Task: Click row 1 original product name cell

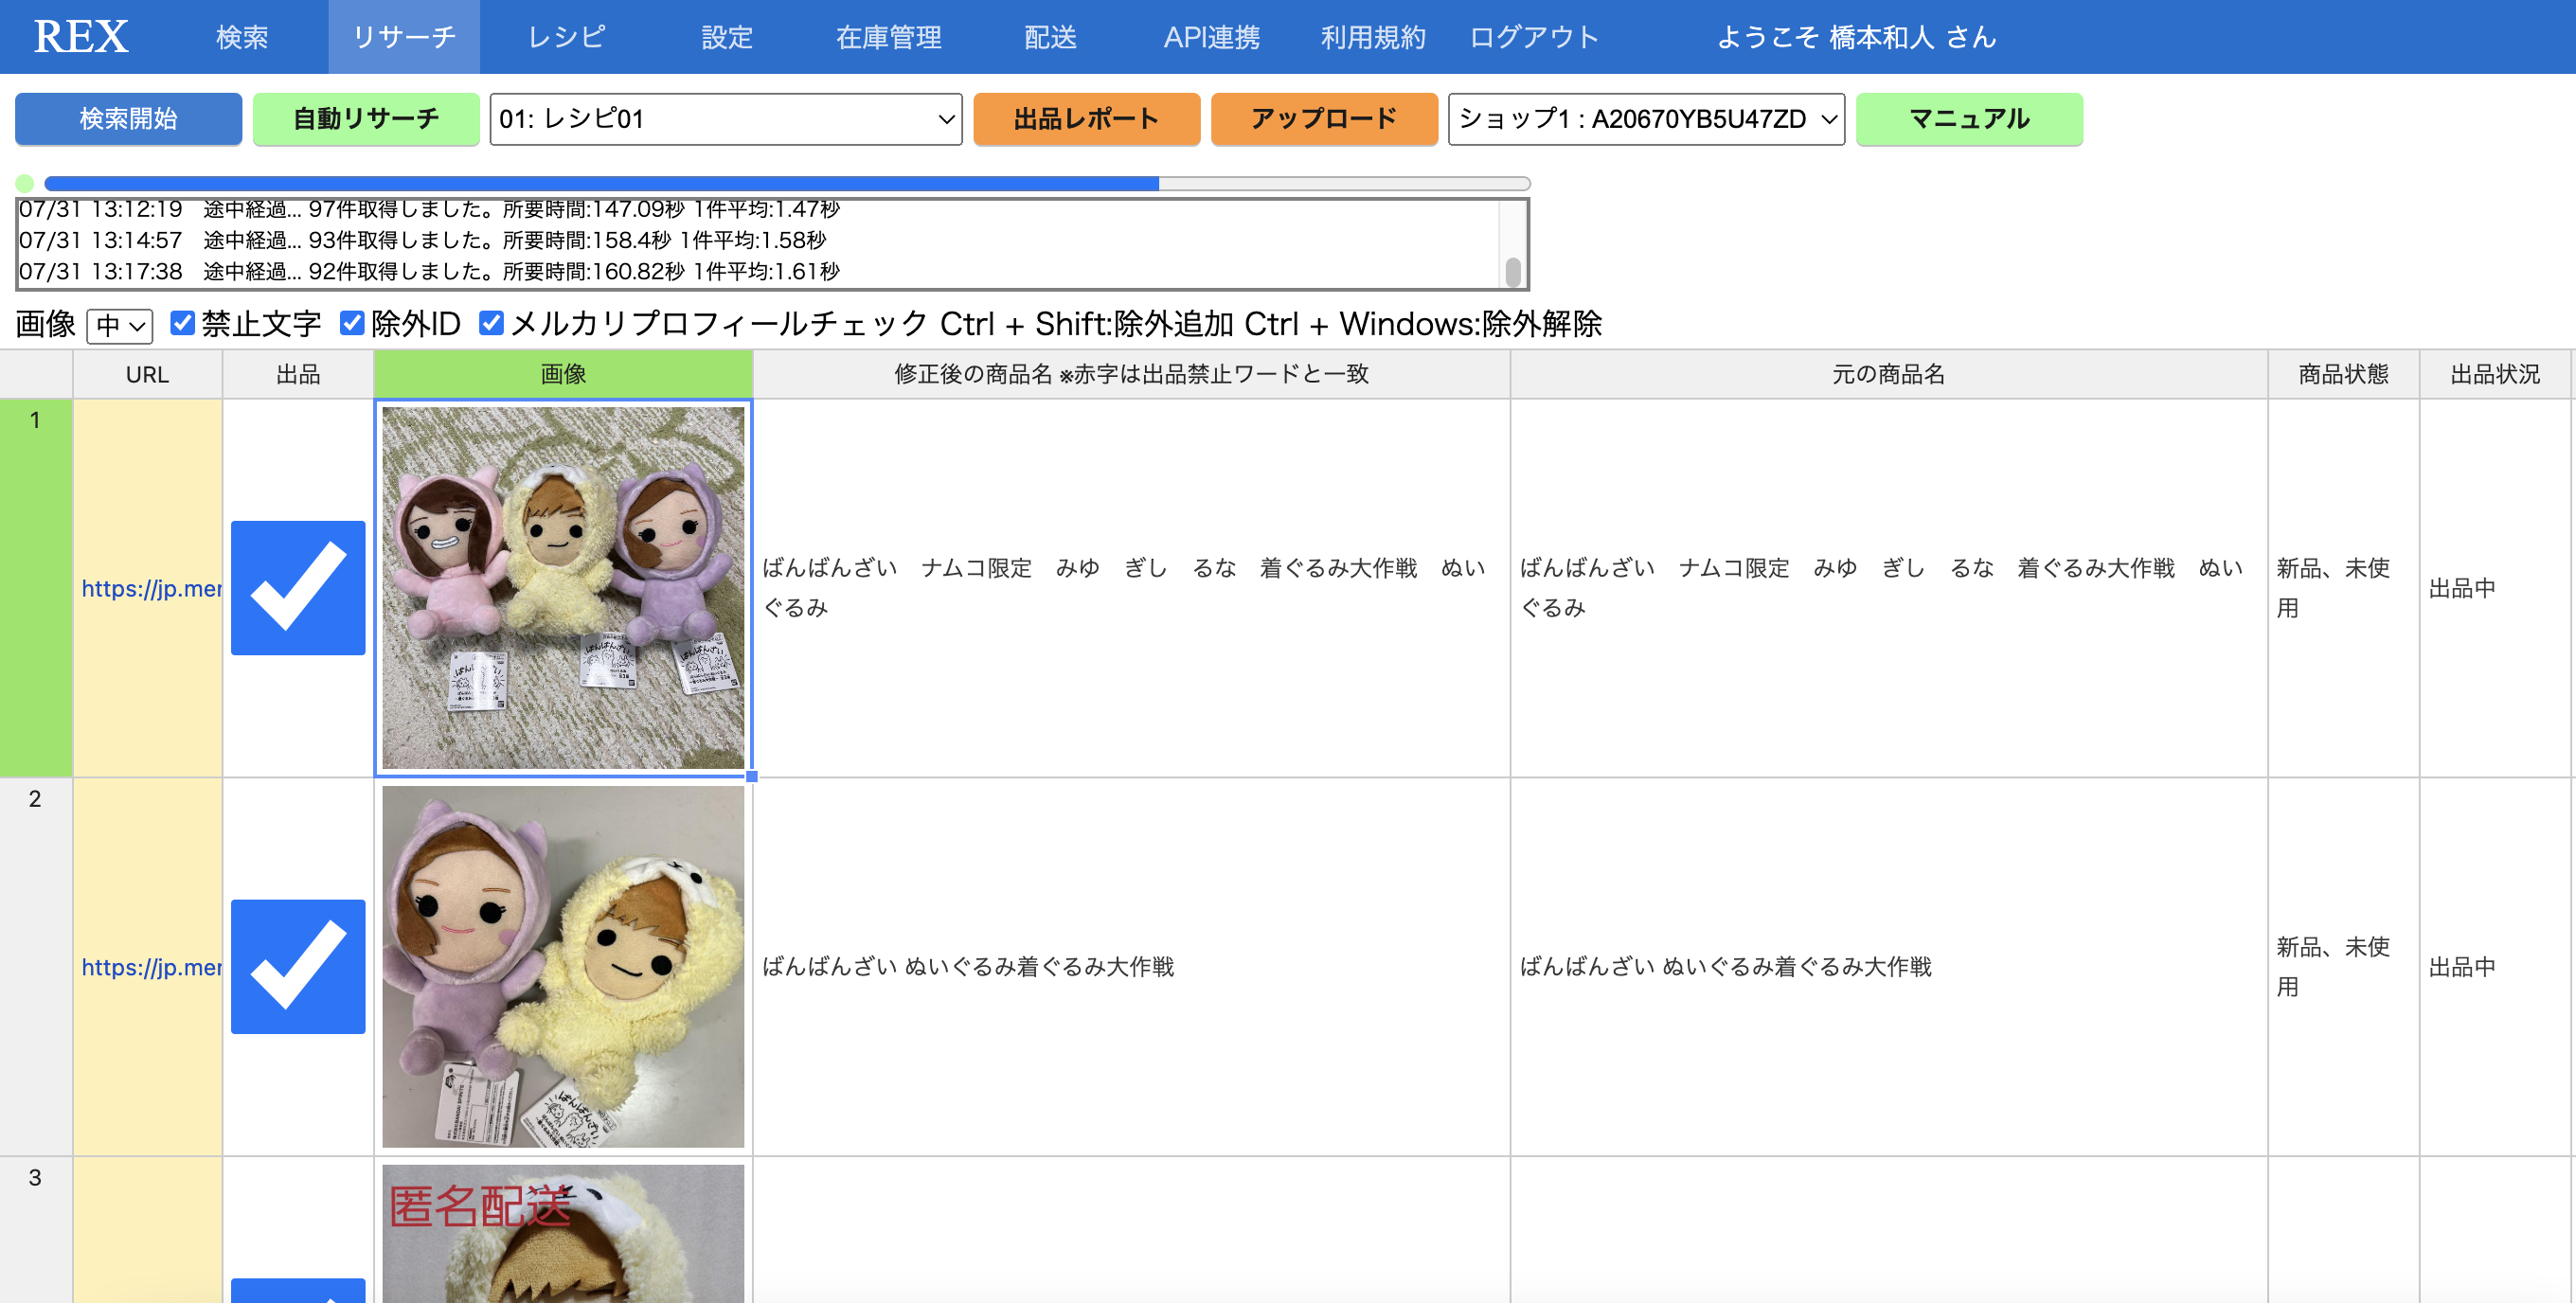Action: tap(1888, 588)
